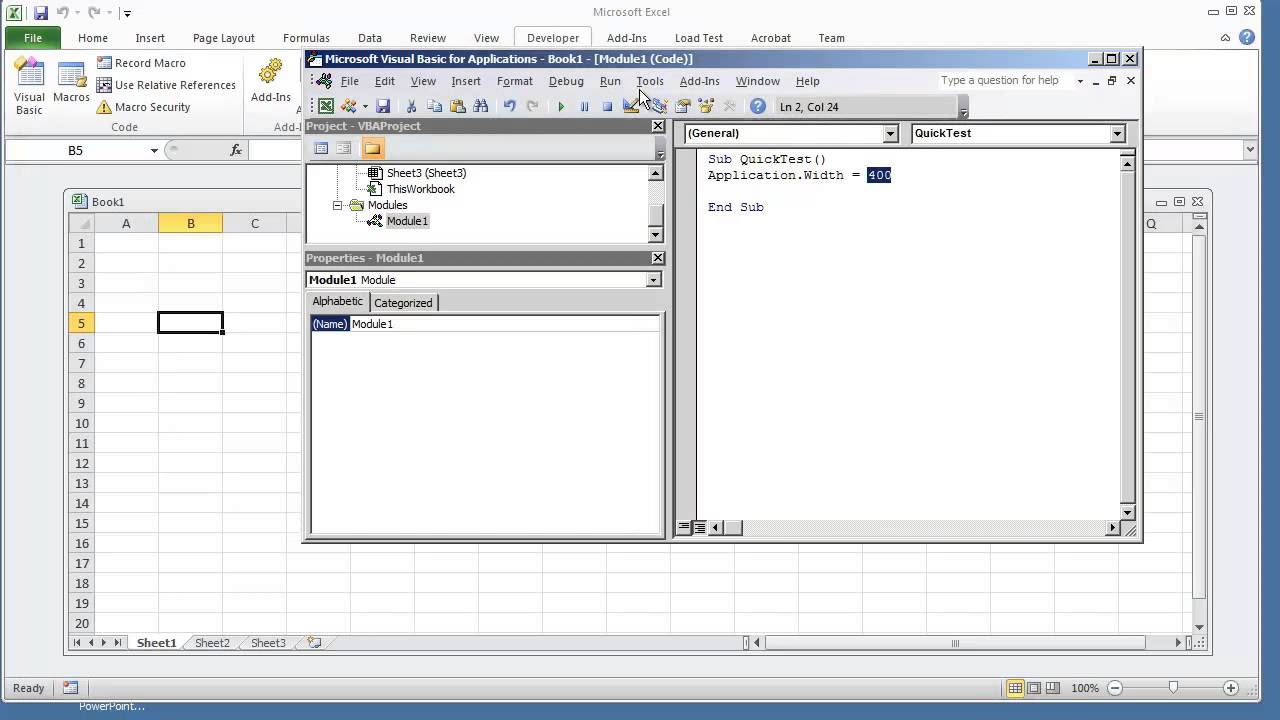1280x720 pixels.
Task: Open the Insert UserForm dropdown arrow
Action: click(x=365, y=106)
